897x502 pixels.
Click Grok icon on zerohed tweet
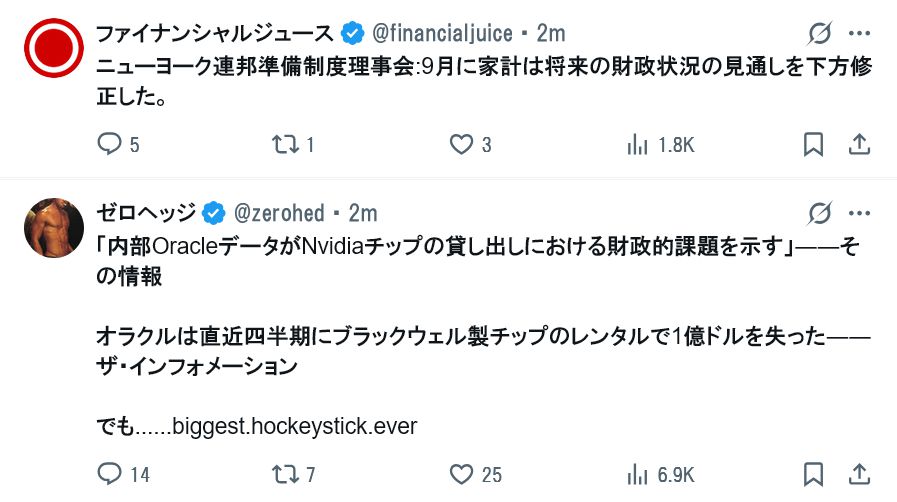[819, 213]
